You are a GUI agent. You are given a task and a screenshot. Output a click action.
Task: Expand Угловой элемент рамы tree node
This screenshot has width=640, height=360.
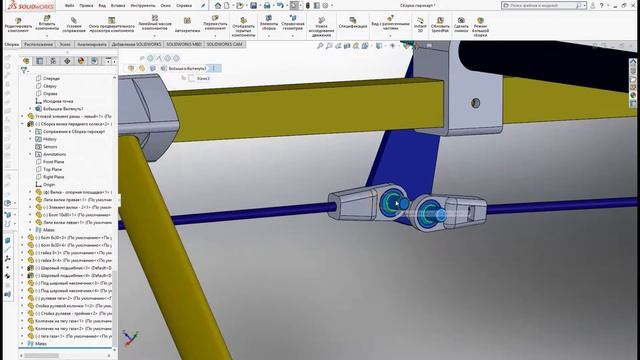(22, 116)
